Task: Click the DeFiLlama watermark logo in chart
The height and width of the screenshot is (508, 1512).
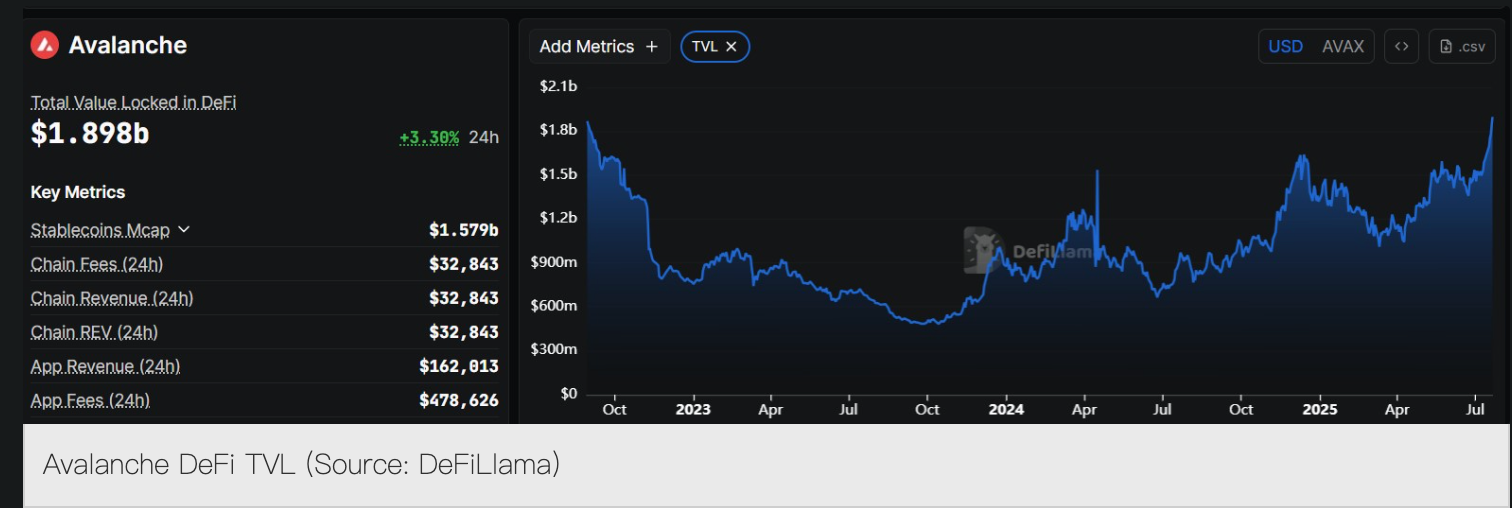Action: click(x=982, y=250)
